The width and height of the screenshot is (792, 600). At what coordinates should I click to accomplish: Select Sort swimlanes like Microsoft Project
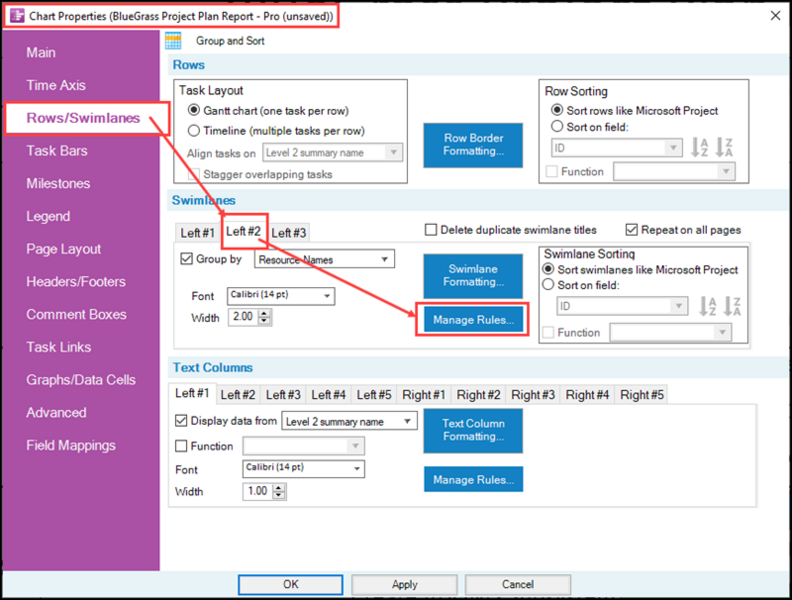click(x=548, y=269)
